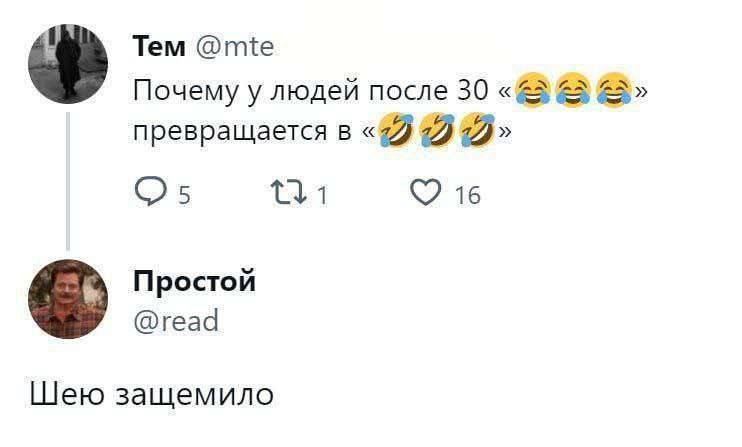Click the display name Простой
This screenshot has width=742, height=447.
coord(195,280)
